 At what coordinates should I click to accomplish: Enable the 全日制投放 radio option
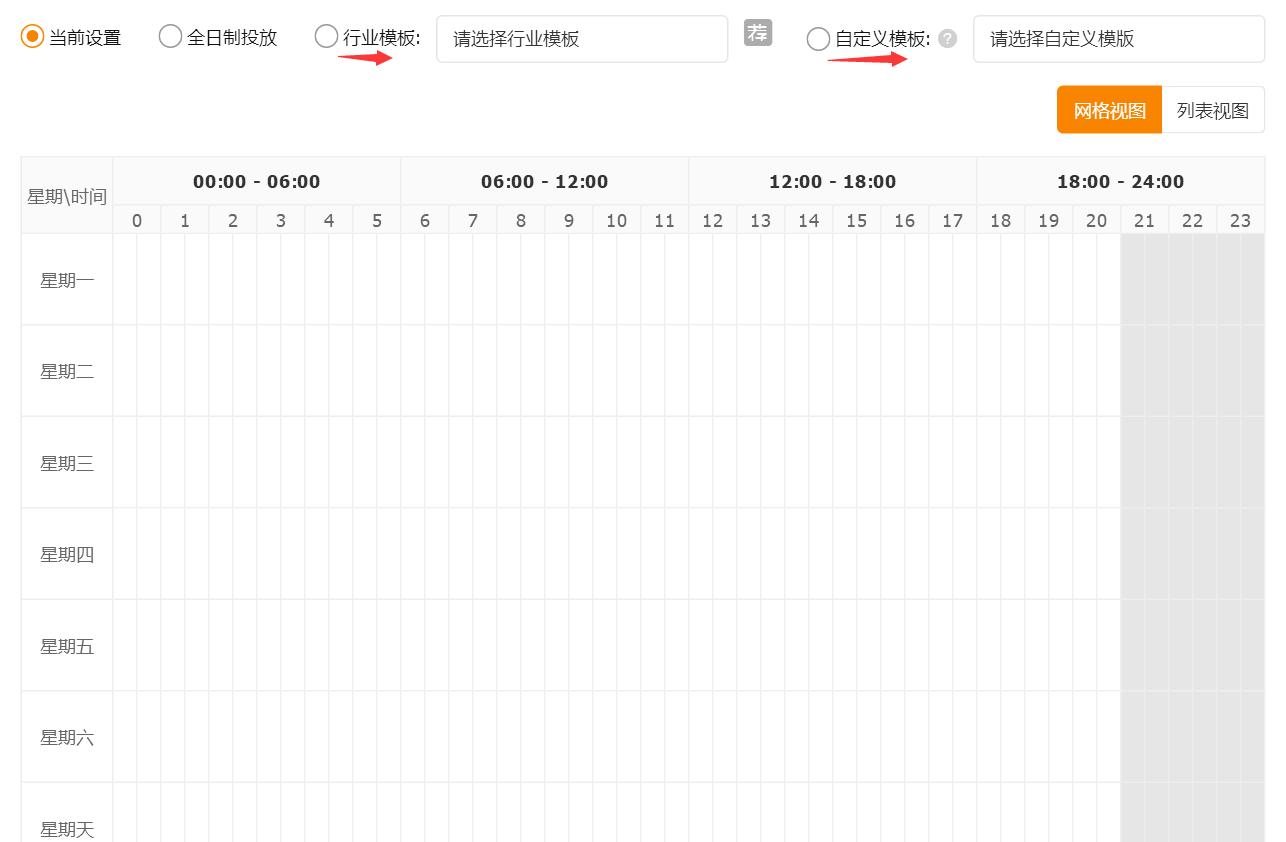[170, 36]
